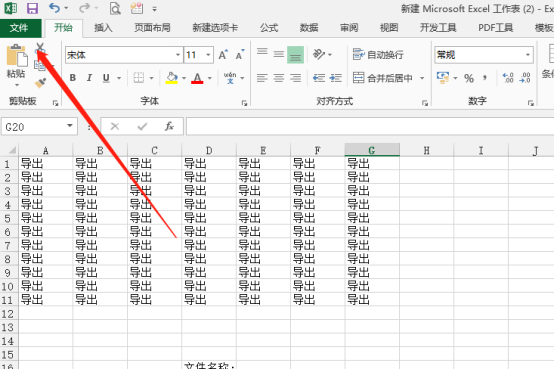The height and width of the screenshot is (369, 554).
Task: Open font color dropdown arrow
Action: 210,78
